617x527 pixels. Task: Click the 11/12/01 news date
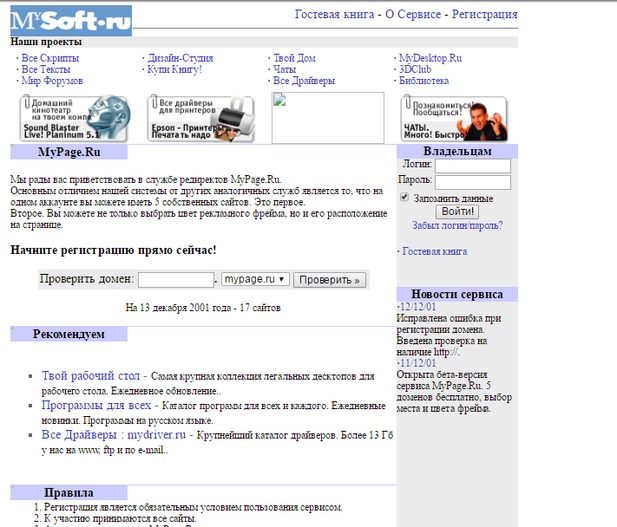tap(417, 363)
